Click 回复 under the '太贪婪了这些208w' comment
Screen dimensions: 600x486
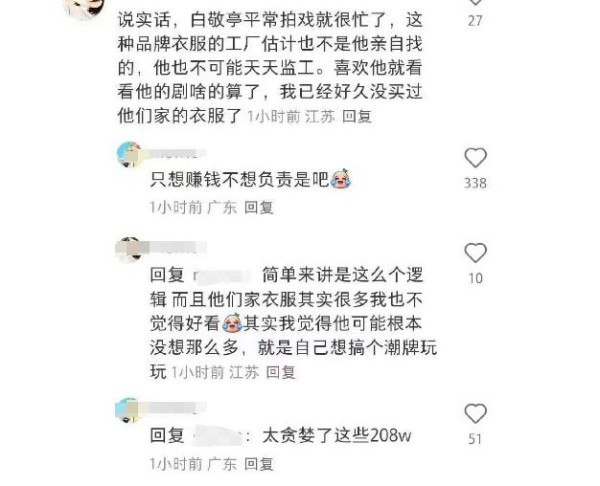[x=259, y=464]
